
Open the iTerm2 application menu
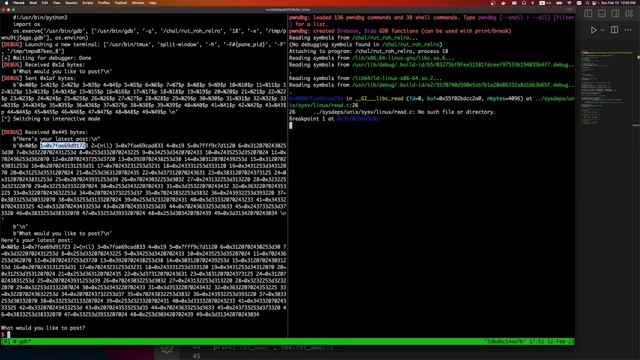(x=19, y=3)
